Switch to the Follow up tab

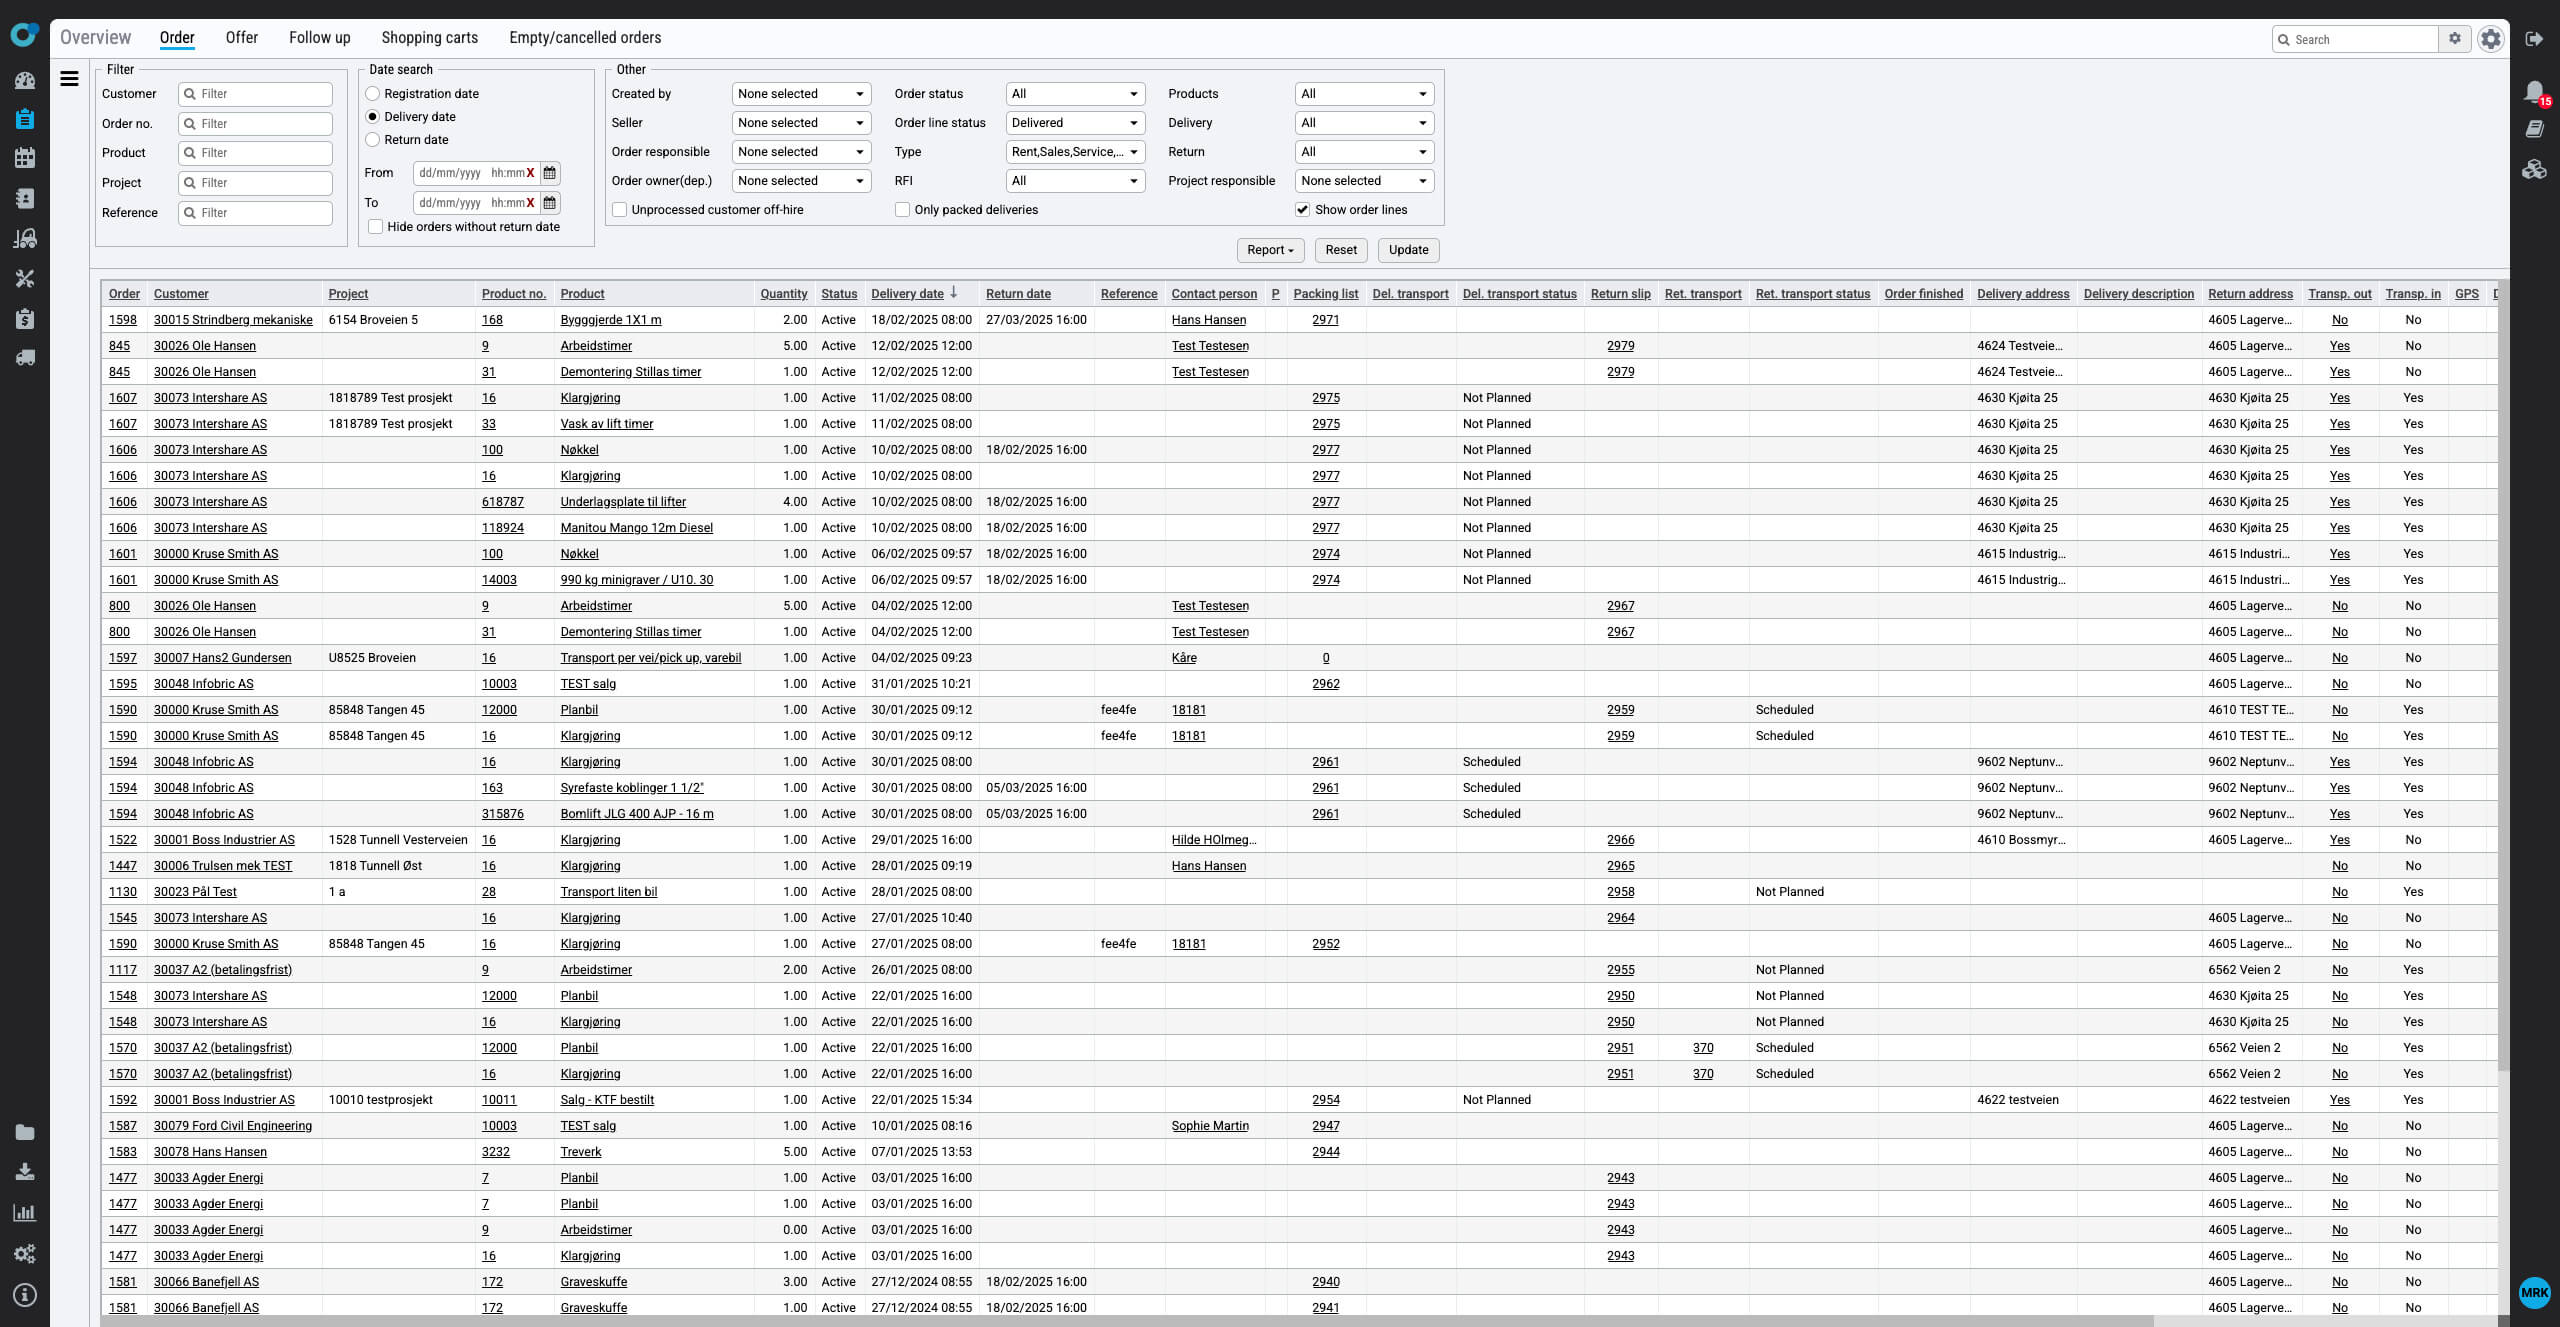tap(320, 38)
